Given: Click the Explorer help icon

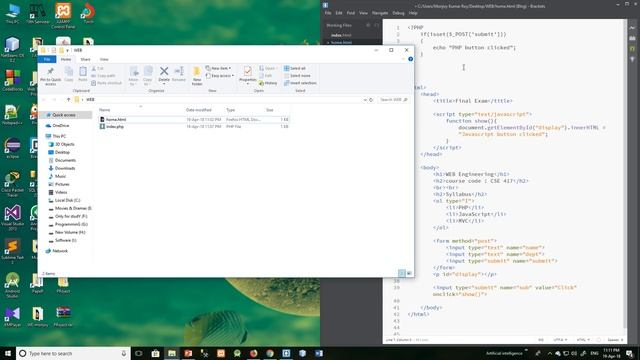Looking at the screenshot, I should point(410,59).
